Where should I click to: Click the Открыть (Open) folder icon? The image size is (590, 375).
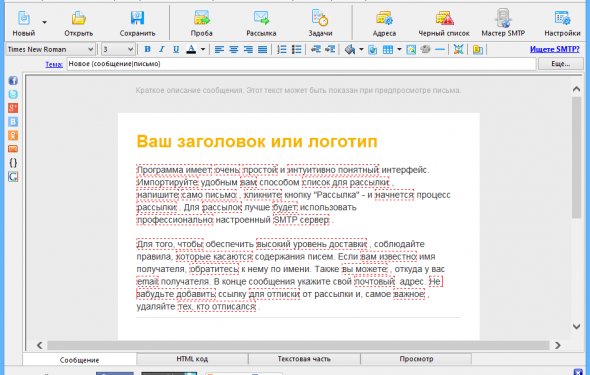click(x=79, y=18)
